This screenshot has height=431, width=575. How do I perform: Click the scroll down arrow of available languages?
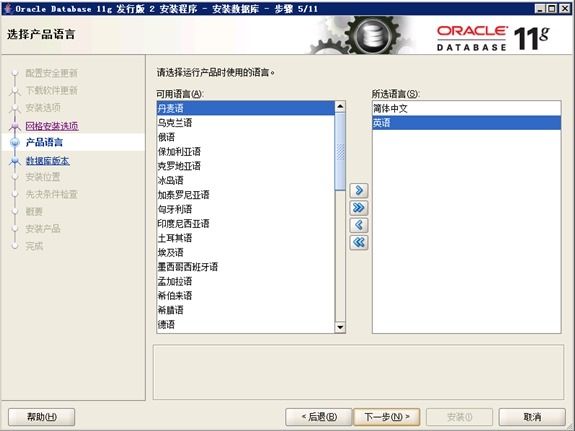(340, 327)
